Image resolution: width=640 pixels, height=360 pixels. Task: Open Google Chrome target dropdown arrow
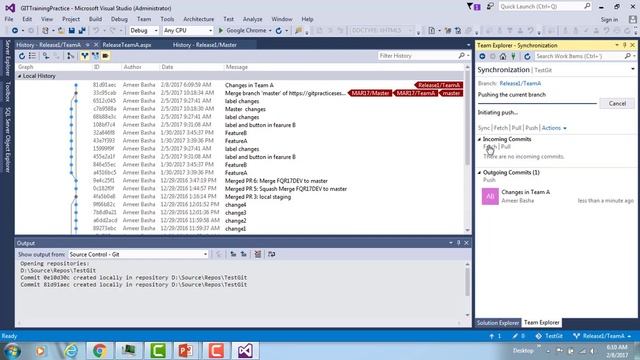pos(270,31)
